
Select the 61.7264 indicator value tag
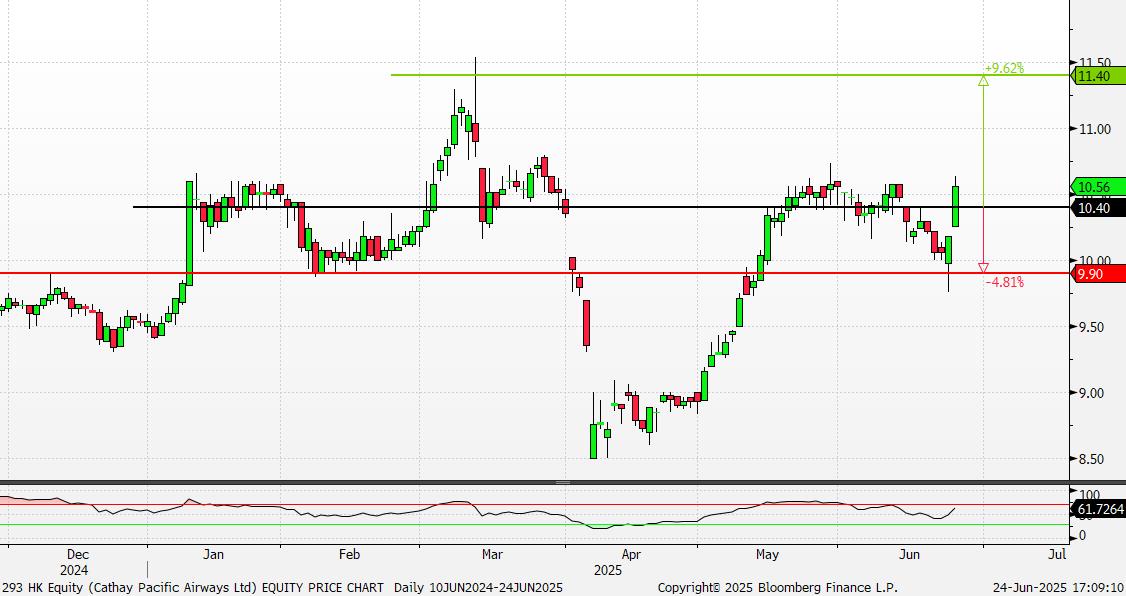point(1098,510)
